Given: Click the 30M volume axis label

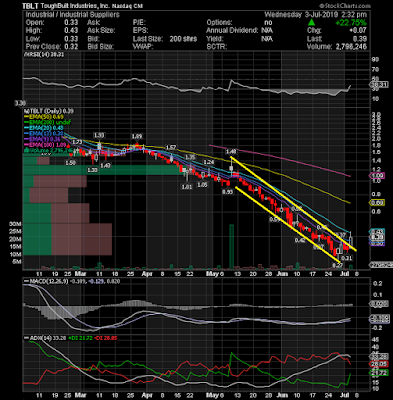Looking at the screenshot, I should (x=16, y=224).
